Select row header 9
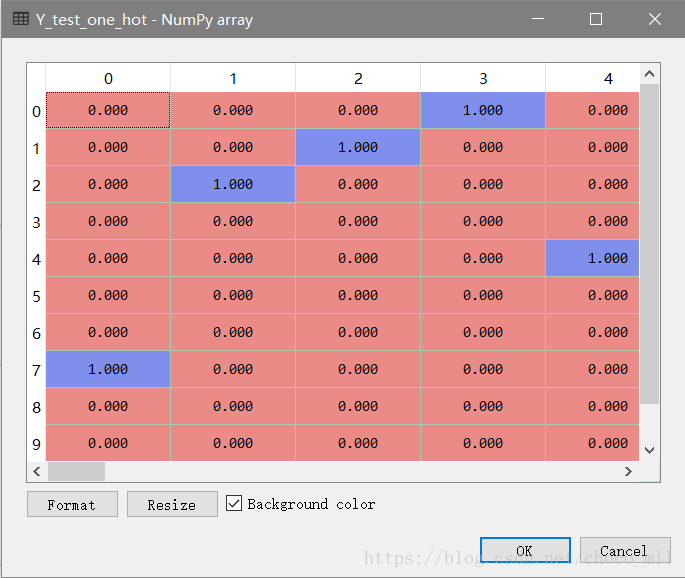The height and width of the screenshot is (578, 685). (37, 443)
